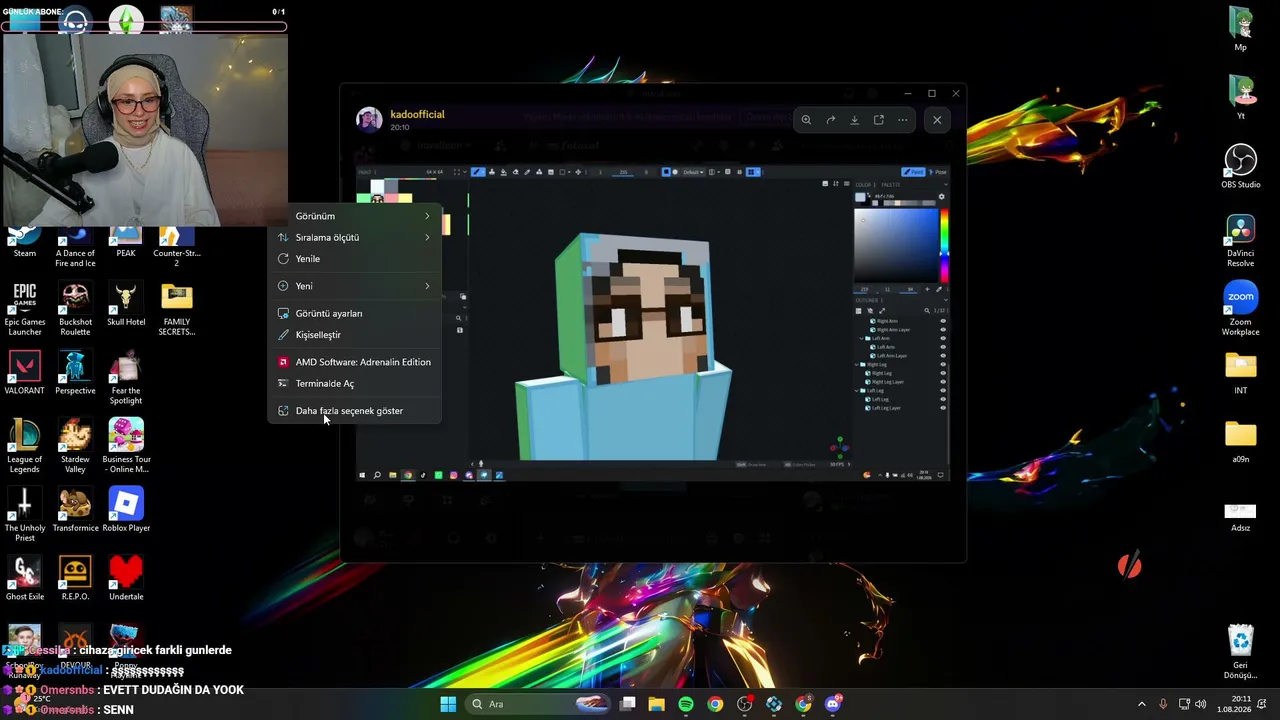The width and height of the screenshot is (1280, 720).
Task: Select the Geri Dönüşüm recycle bin
Action: tap(1241, 652)
